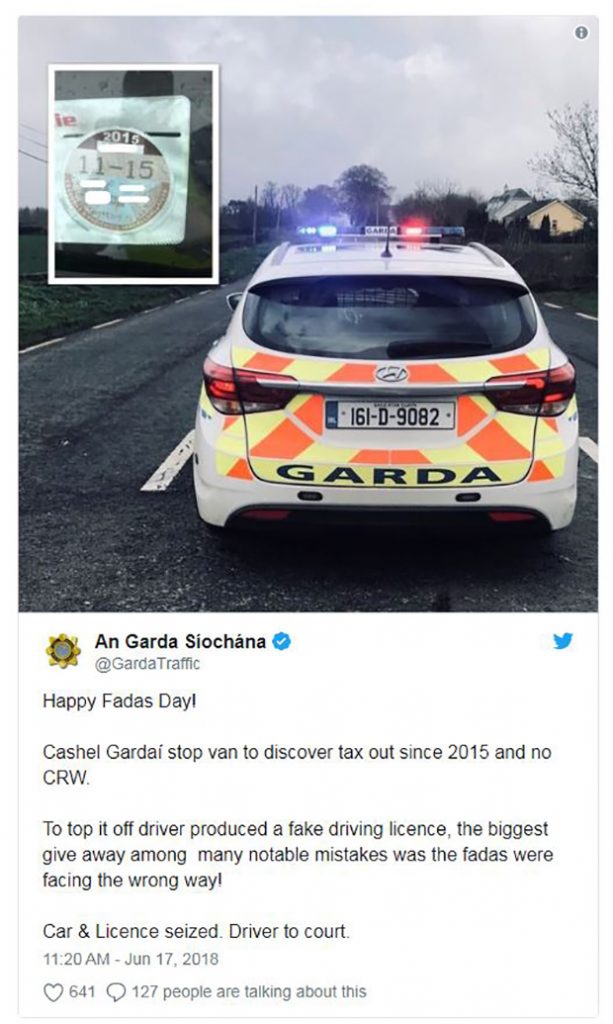This screenshot has width=613, height=1024.
Task: Click the flashing roof light bar
Action: click(381, 231)
